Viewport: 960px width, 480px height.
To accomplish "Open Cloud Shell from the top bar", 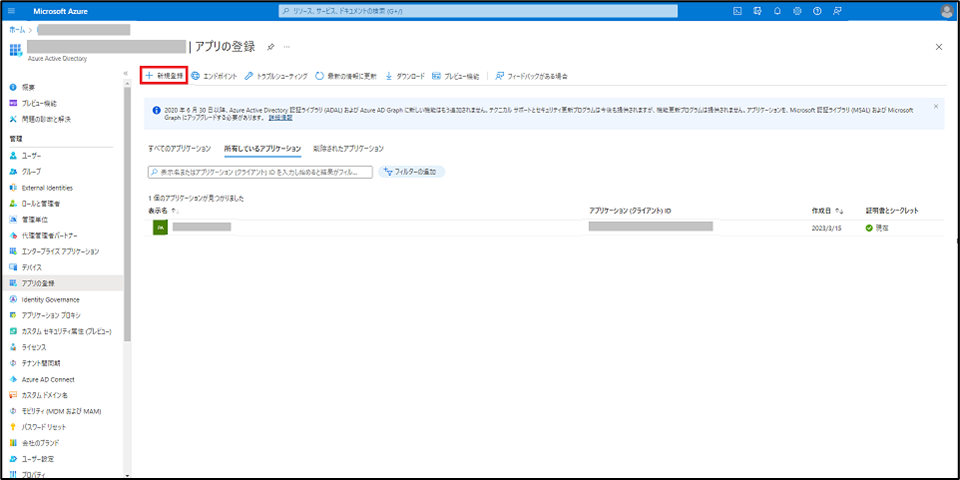I will pos(738,10).
